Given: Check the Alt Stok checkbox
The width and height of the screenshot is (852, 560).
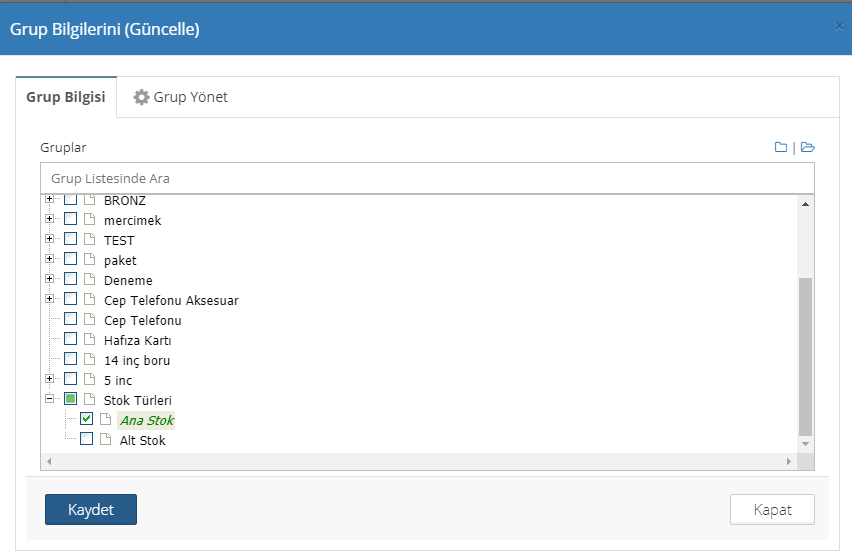Looking at the screenshot, I should point(86,440).
